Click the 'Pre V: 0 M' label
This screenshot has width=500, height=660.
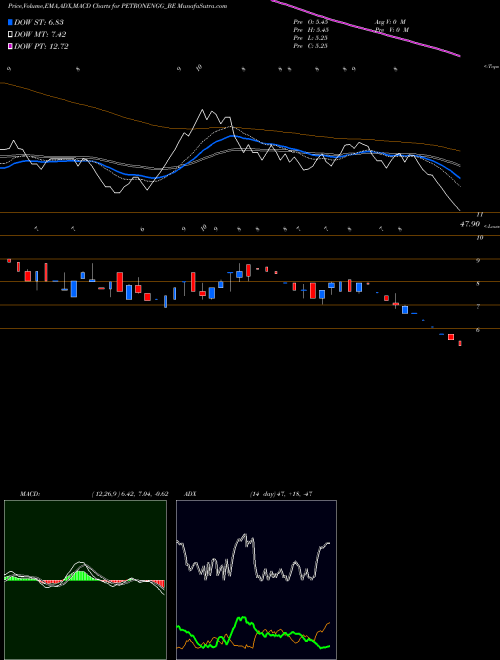[392, 30]
